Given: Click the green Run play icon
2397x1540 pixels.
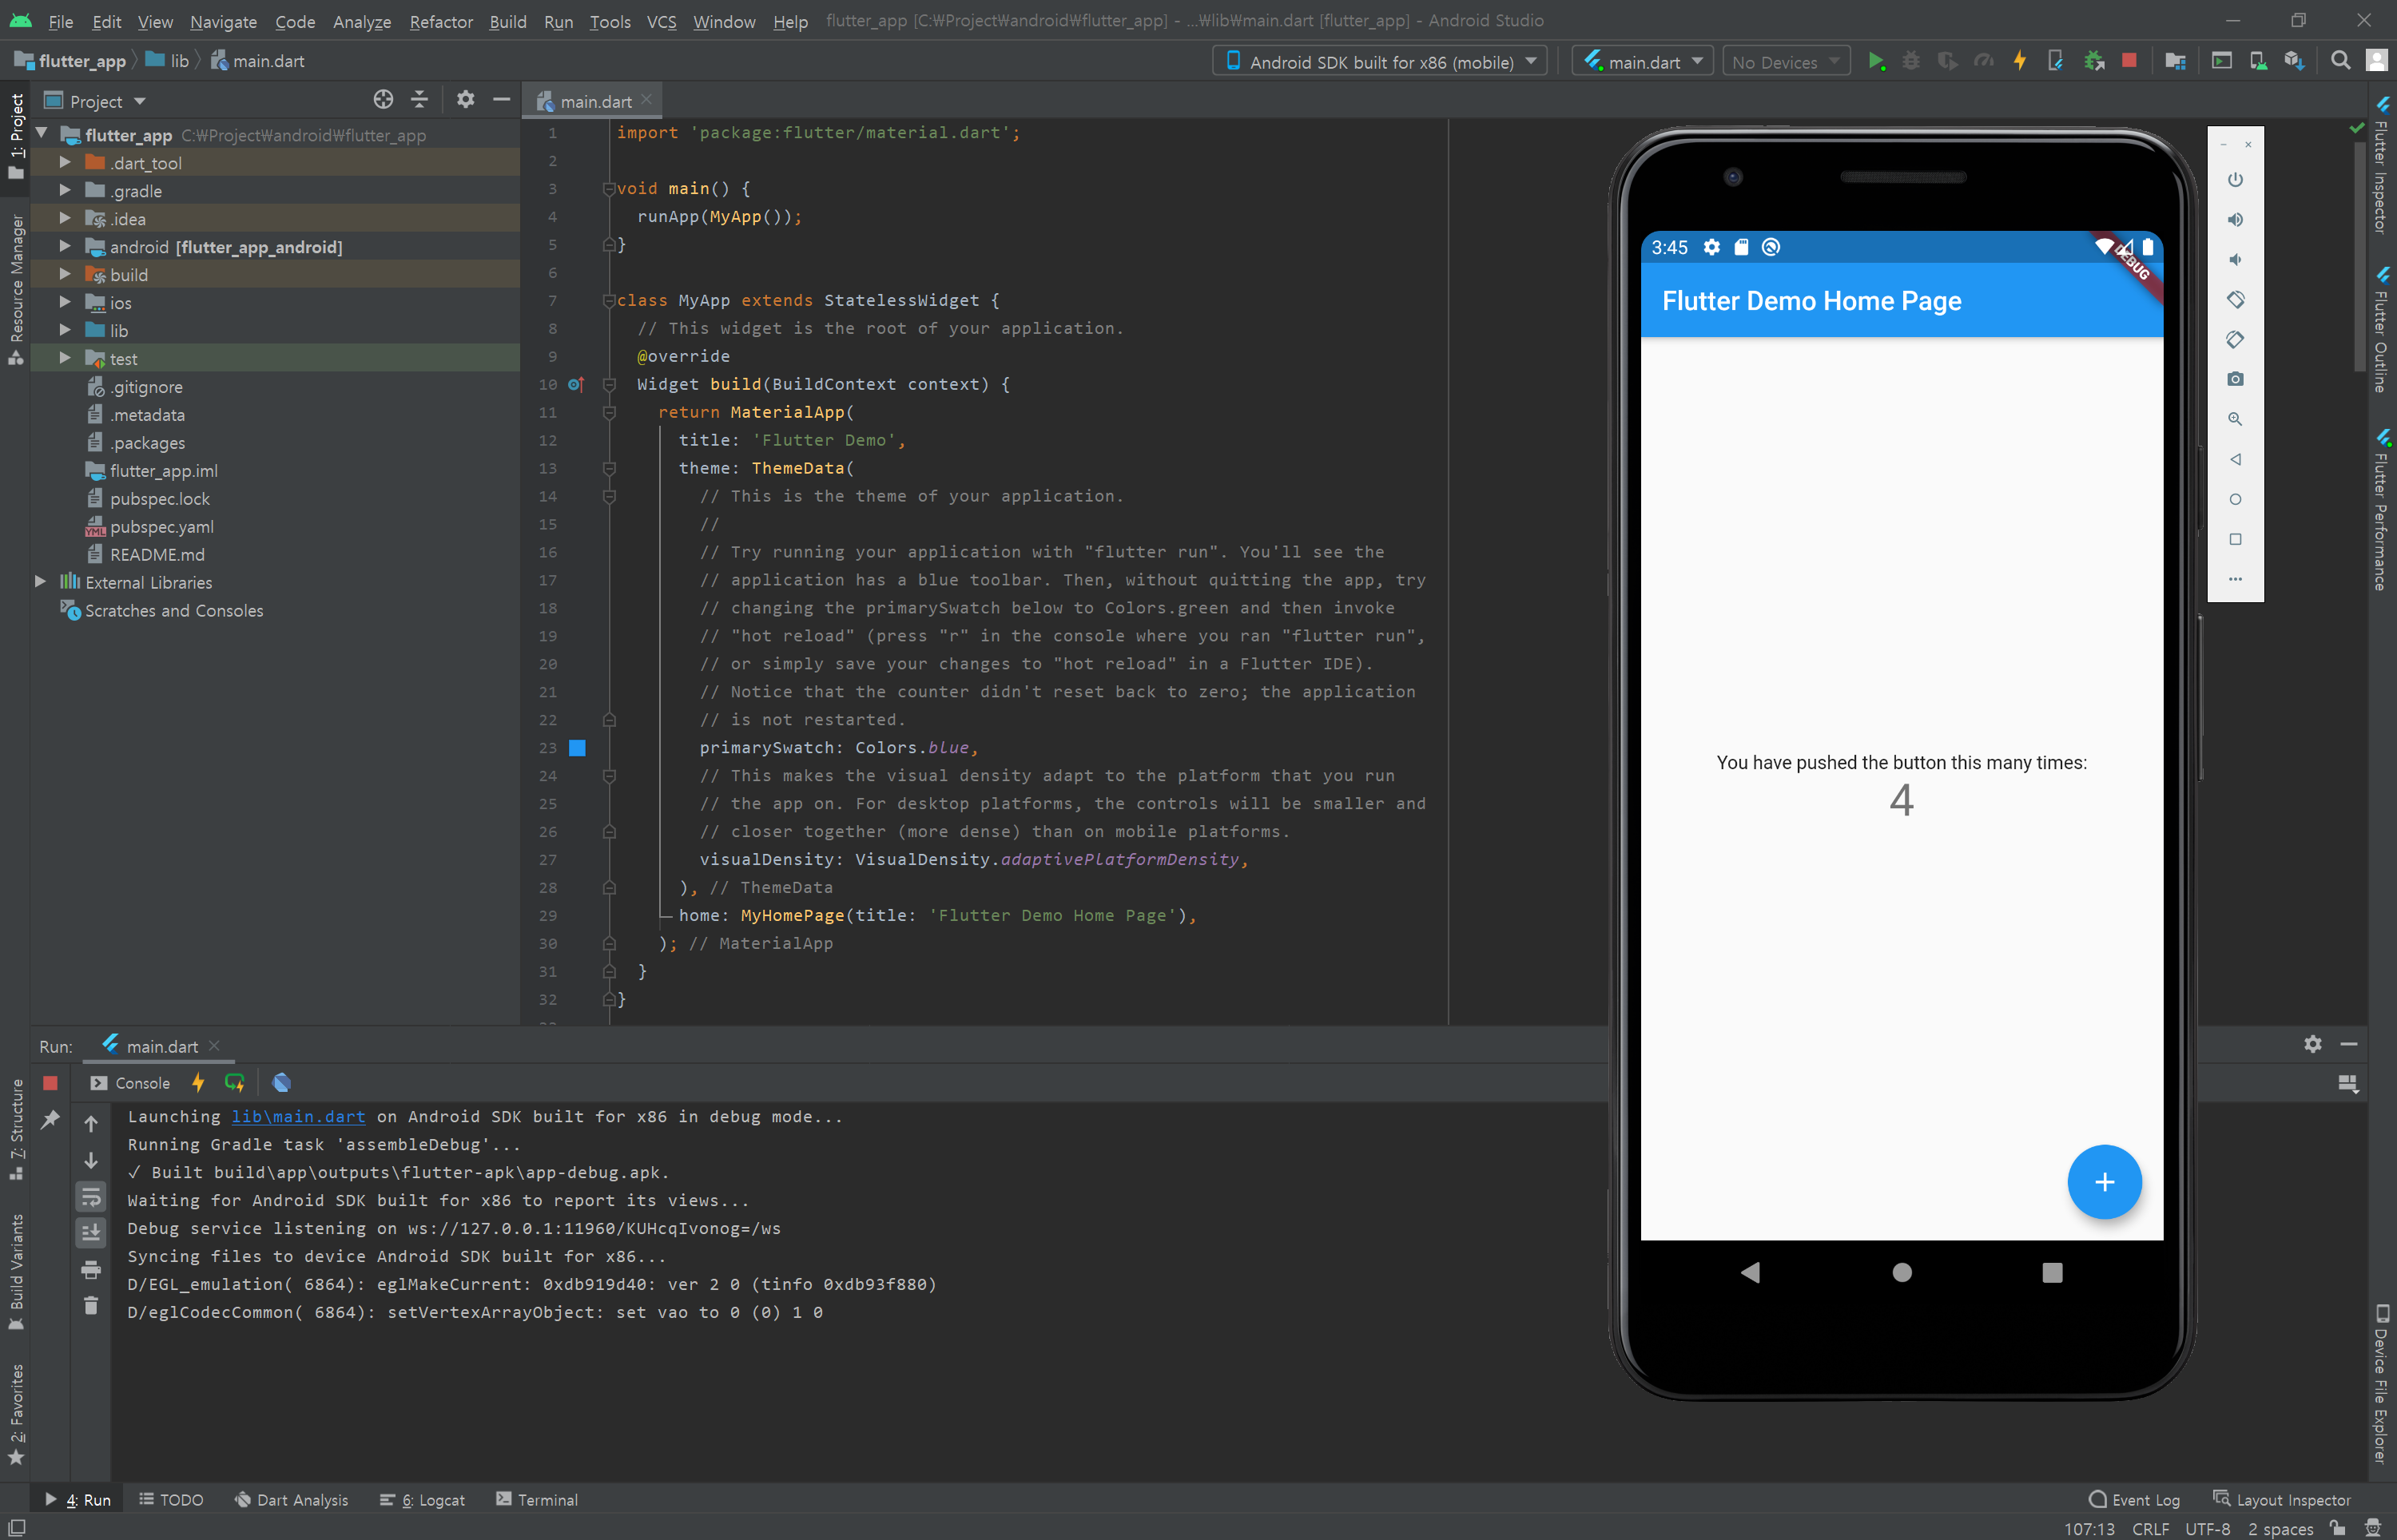Looking at the screenshot, I should pos(1876,61).
